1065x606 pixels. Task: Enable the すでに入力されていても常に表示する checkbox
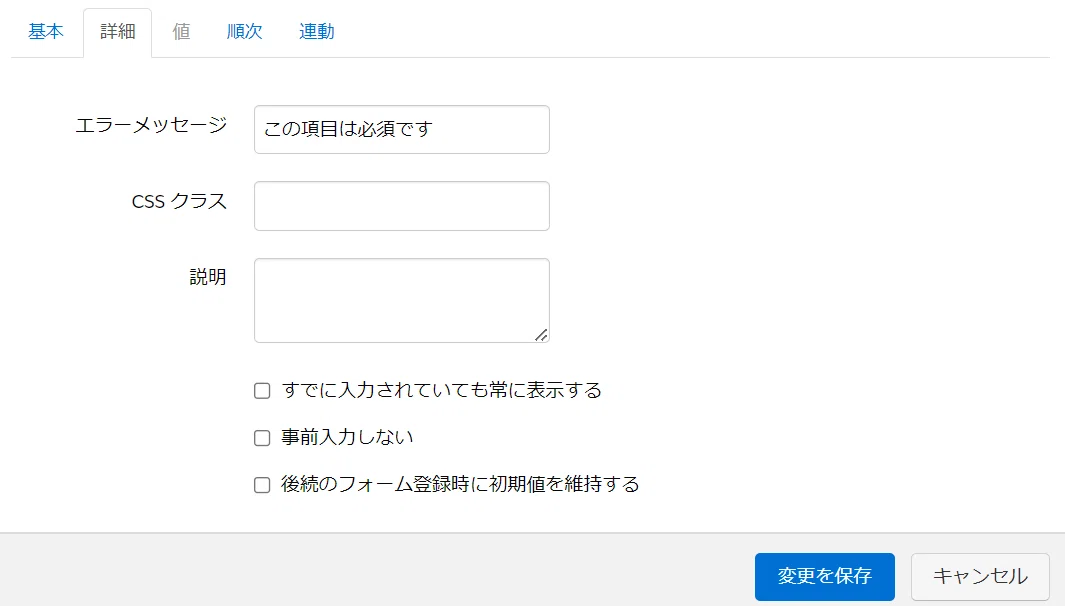click(263, 391)
